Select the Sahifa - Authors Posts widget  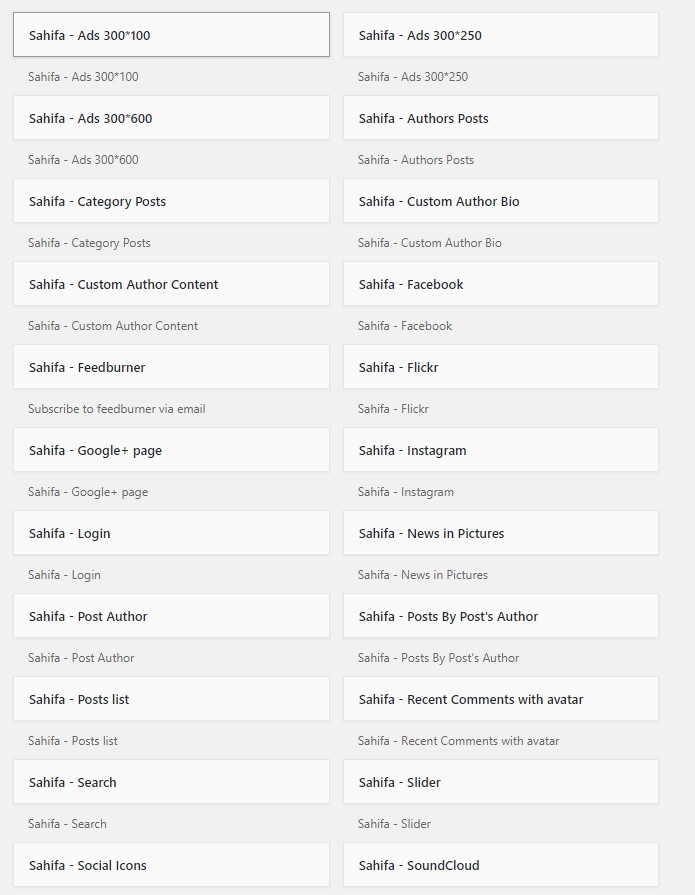tap(500, 118)
